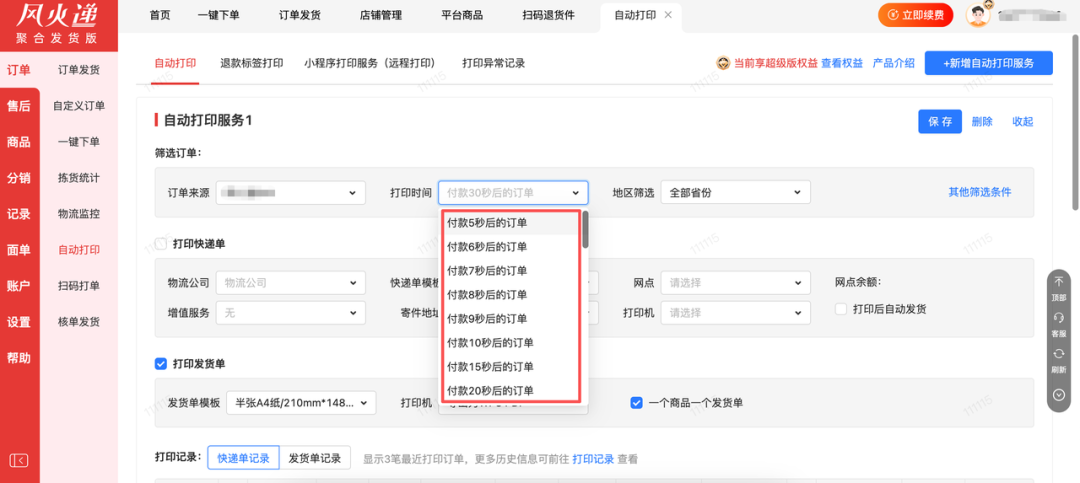Open the 地区筛选 全部省份 dropdown
The image size is (1080, 483).
pos(736,192)
